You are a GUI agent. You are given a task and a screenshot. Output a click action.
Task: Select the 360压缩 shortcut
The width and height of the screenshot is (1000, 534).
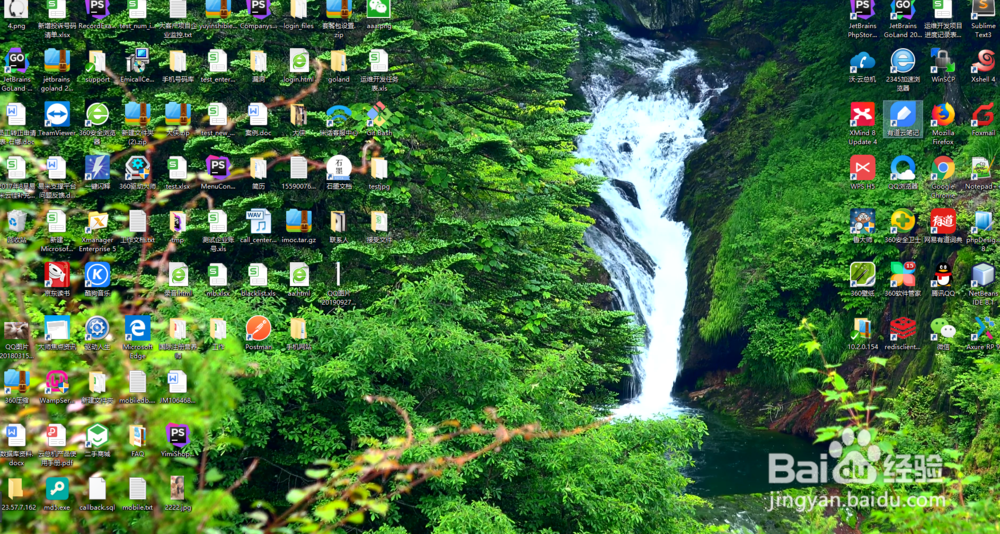coord(17,382)
